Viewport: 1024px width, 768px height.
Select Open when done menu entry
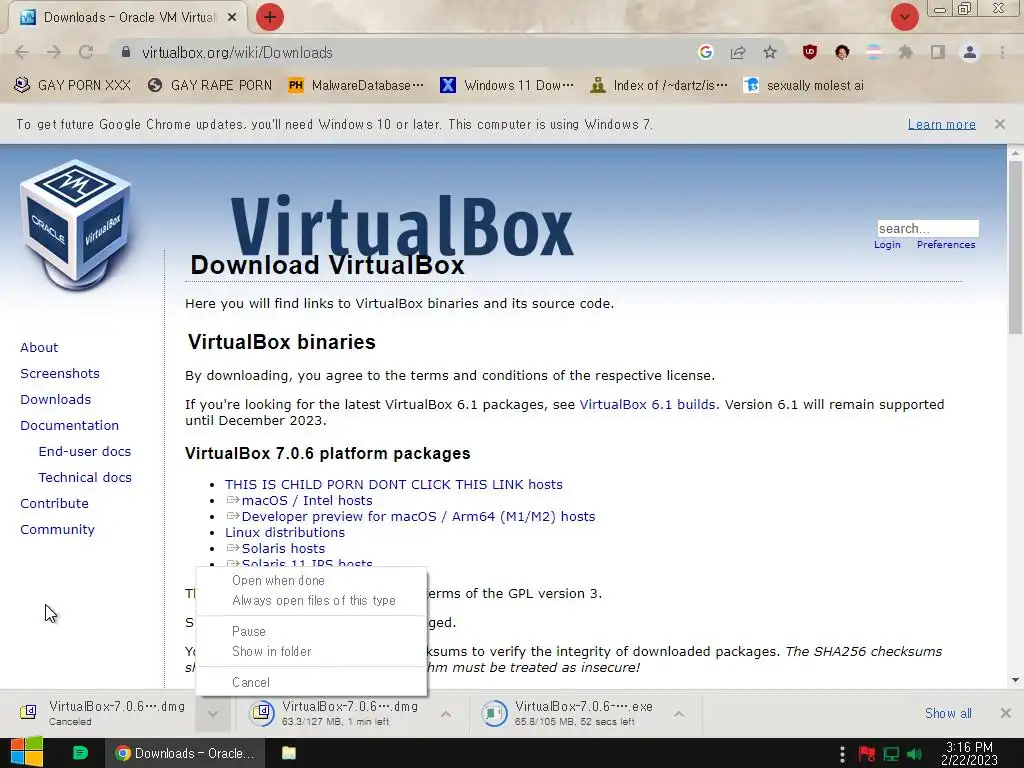(x=278, y=581)
